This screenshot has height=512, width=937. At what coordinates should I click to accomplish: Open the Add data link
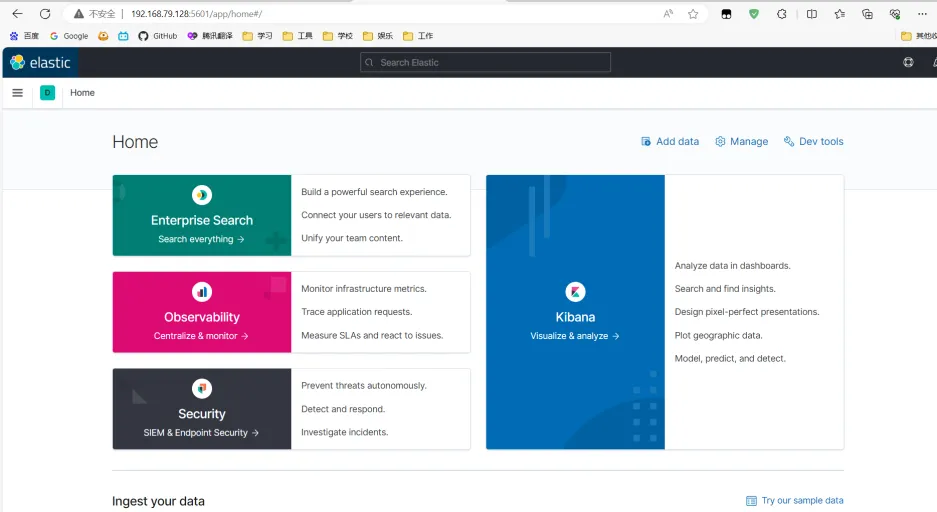(x=670, y=142)
